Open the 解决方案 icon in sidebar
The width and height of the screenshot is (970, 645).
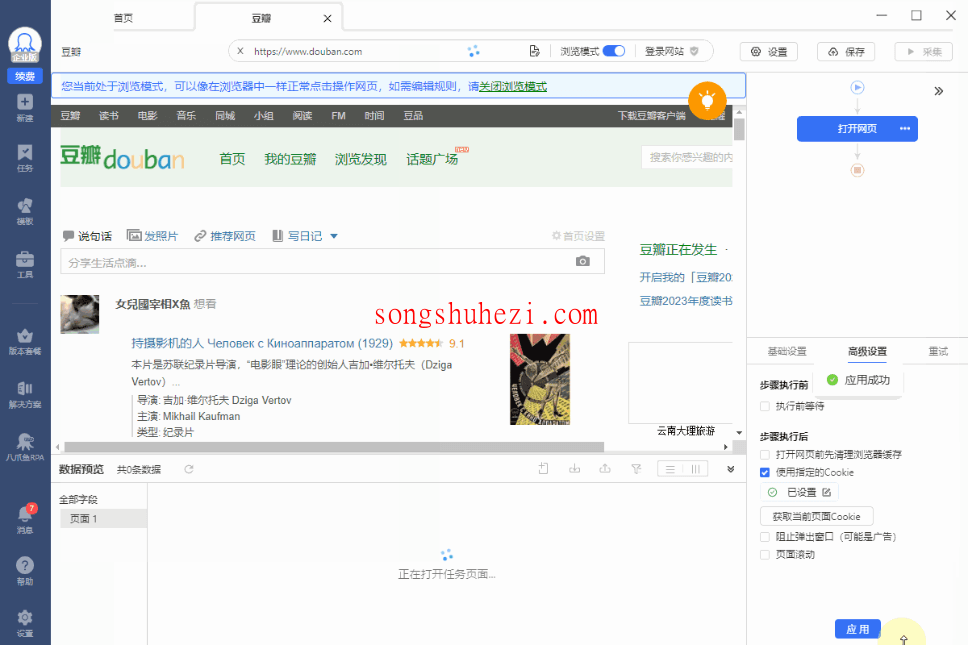tap(25, 395)
